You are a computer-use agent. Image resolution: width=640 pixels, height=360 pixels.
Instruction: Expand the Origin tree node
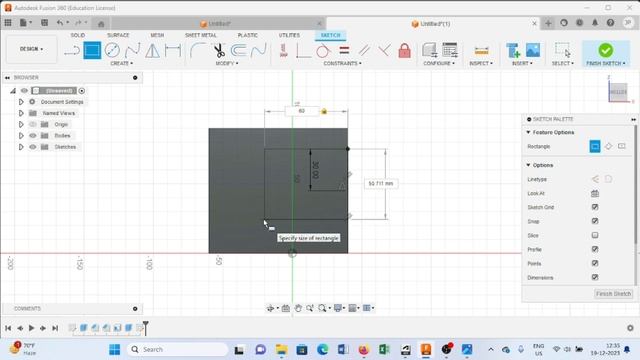pyautogui.click(x=21, y=124)
